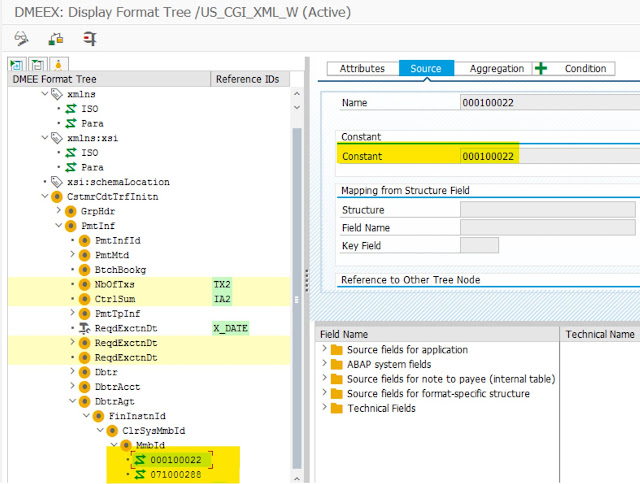Click the Reference IDs column header

coord(250,79)
